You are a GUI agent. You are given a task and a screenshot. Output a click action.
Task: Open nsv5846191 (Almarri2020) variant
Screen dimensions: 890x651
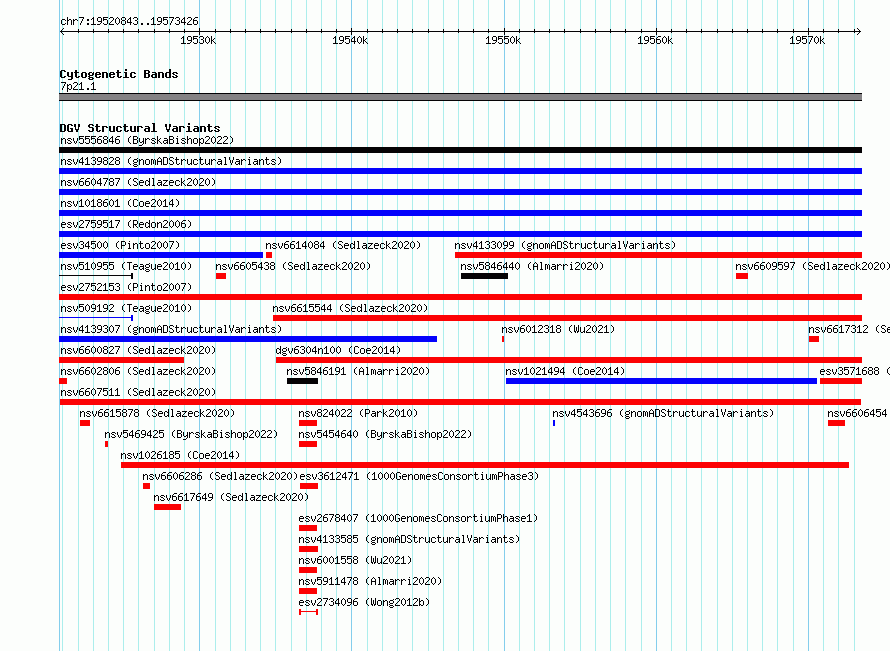358,371
